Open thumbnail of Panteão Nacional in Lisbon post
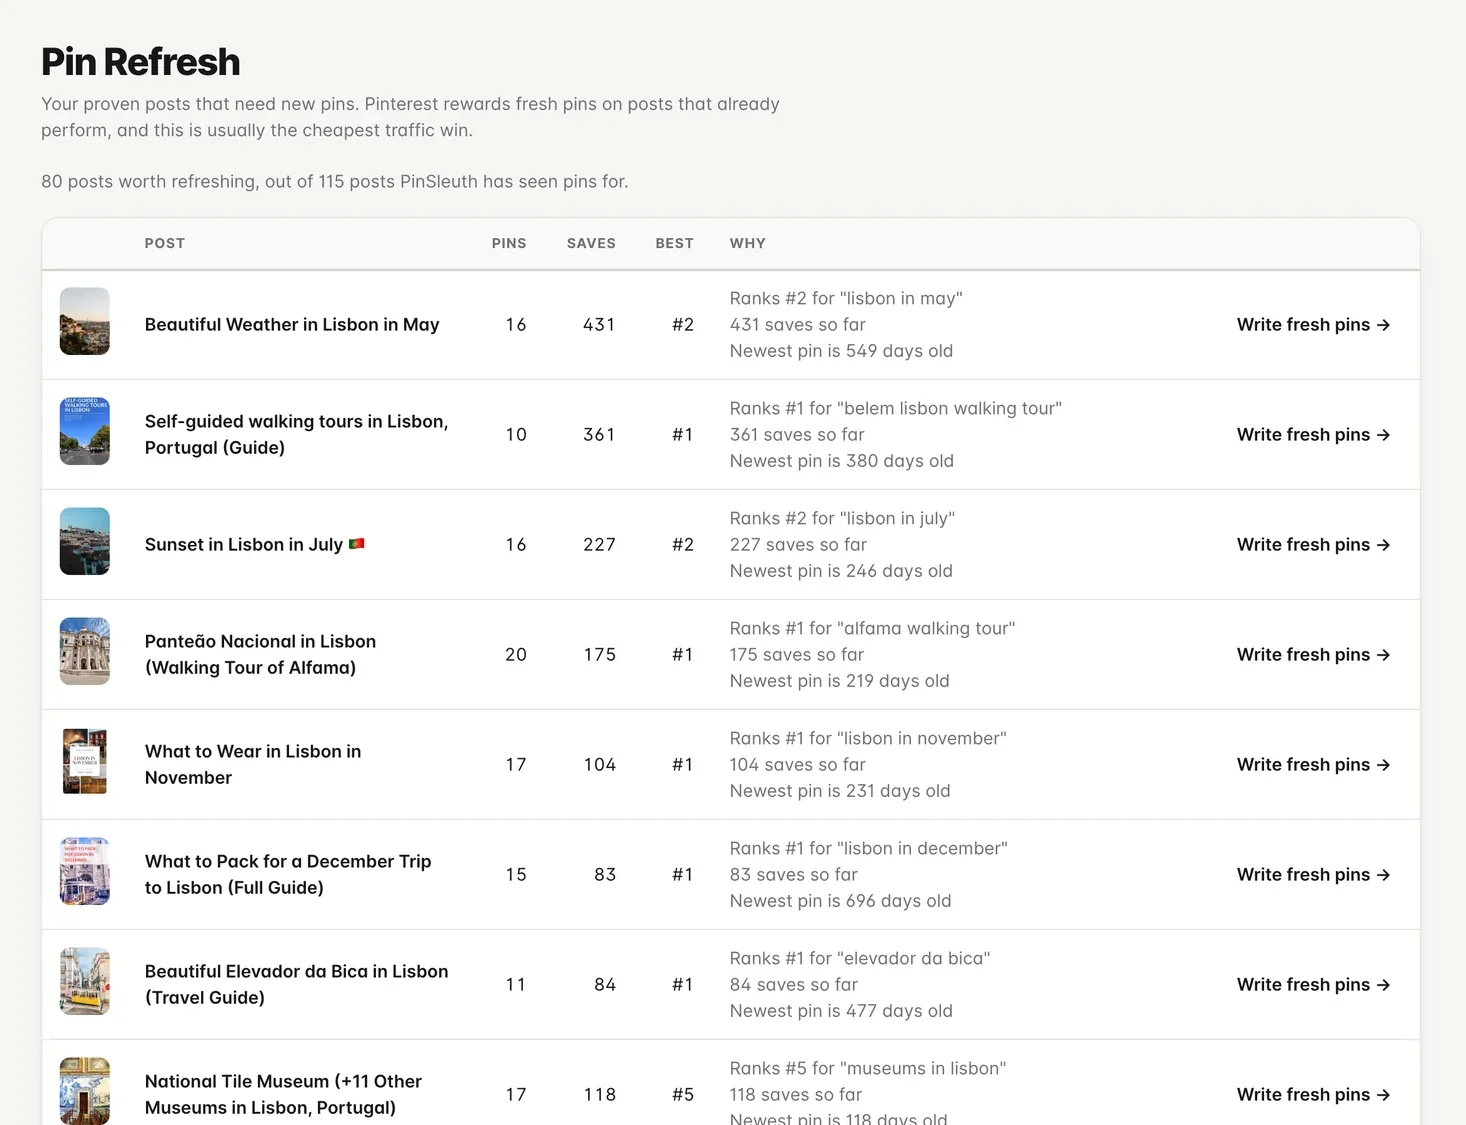1466x1125 pixels. tap(85, 651)
